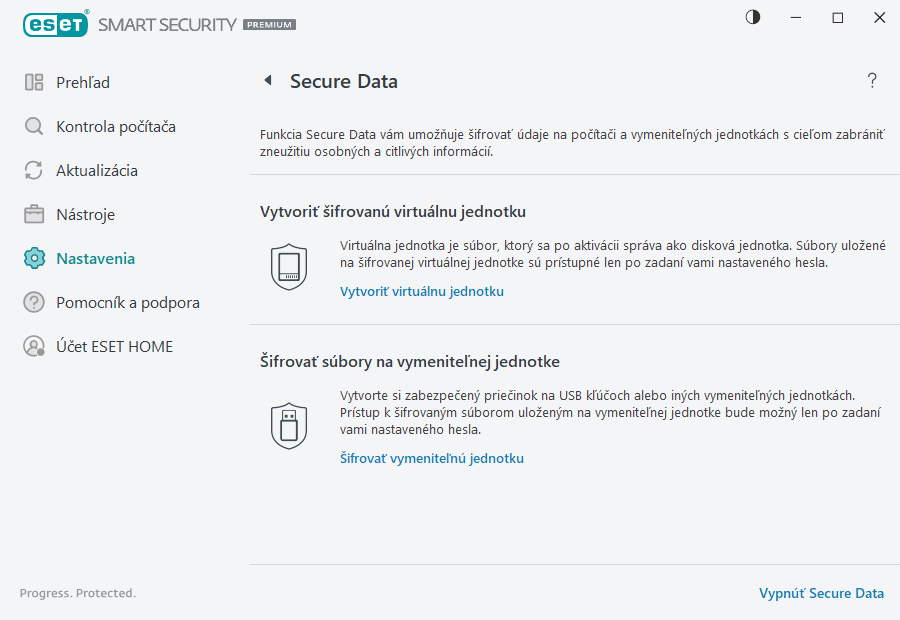Click Vytvoriť virtuálnu jednotku link

coord(421,290)
